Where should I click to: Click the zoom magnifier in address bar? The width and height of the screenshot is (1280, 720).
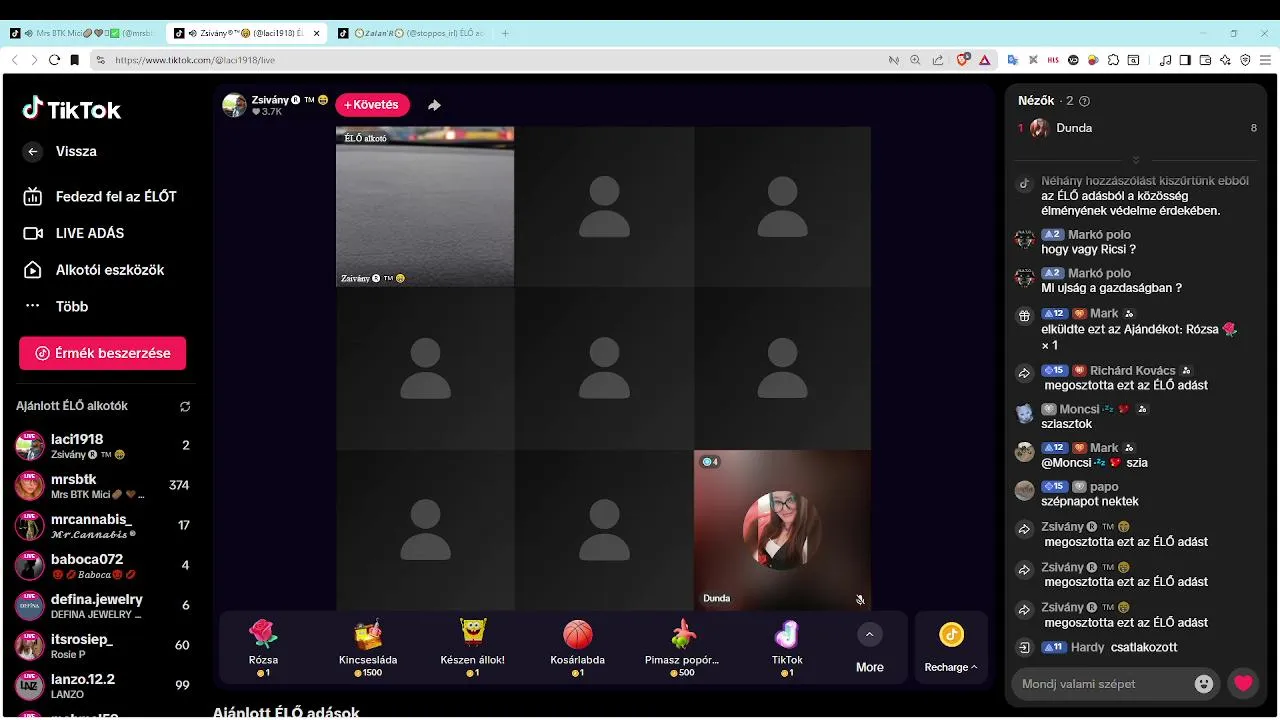(915, 60)
